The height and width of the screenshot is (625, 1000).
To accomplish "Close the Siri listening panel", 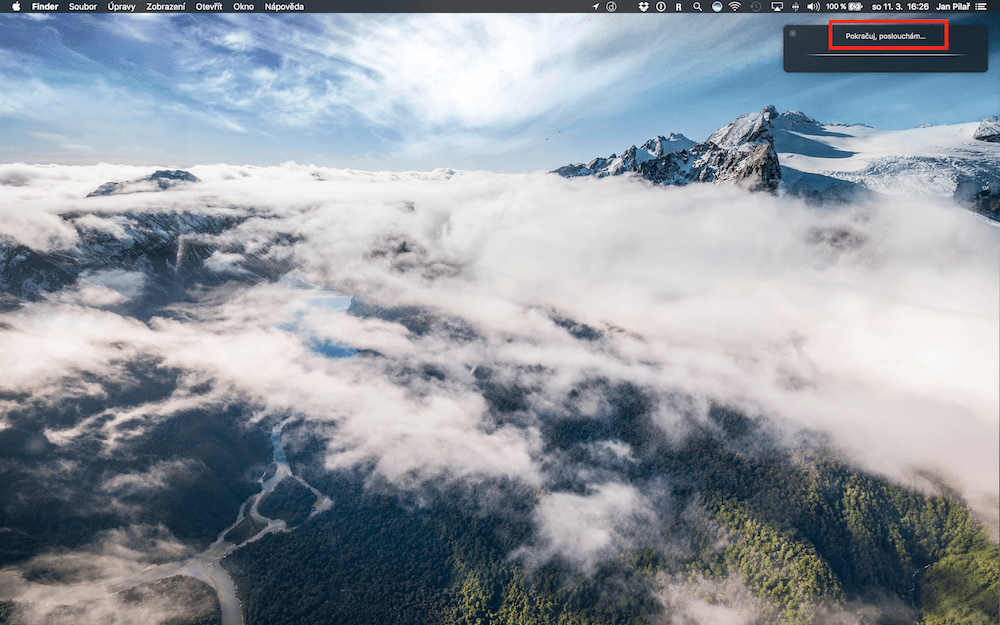I will [793, 33].
